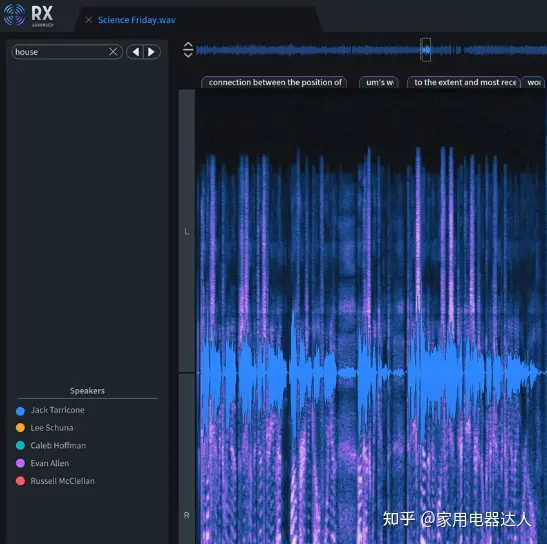Select the right channel R strip
This screenshot has width=547, height=544.
click(187, 459)
